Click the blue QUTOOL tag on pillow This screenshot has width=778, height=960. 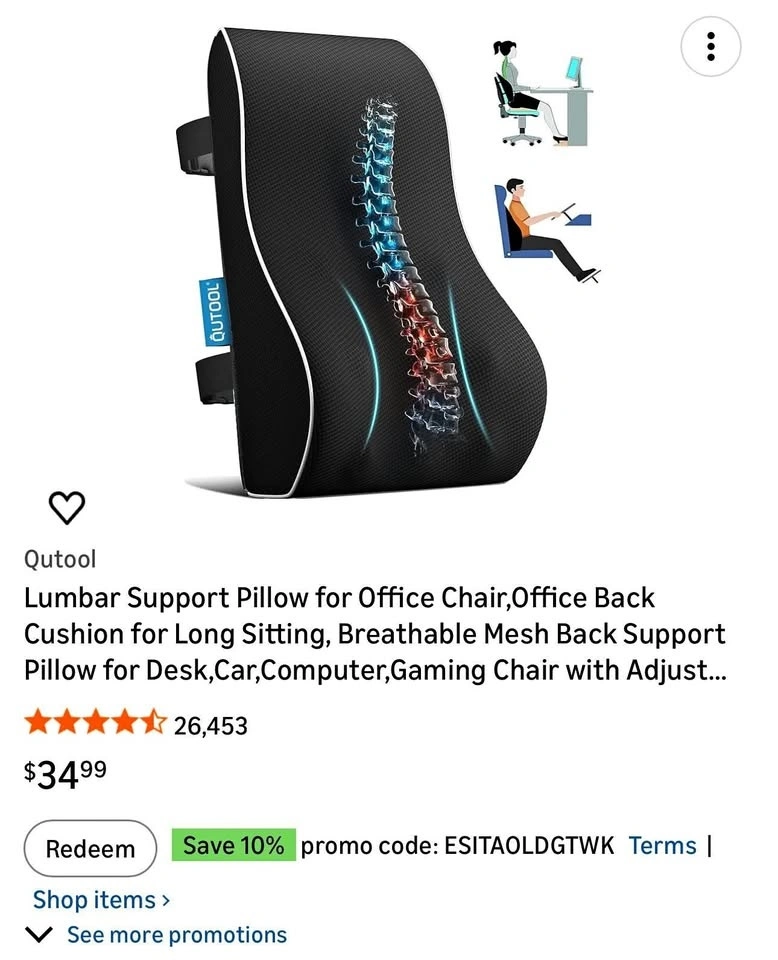tap(216, 312)
